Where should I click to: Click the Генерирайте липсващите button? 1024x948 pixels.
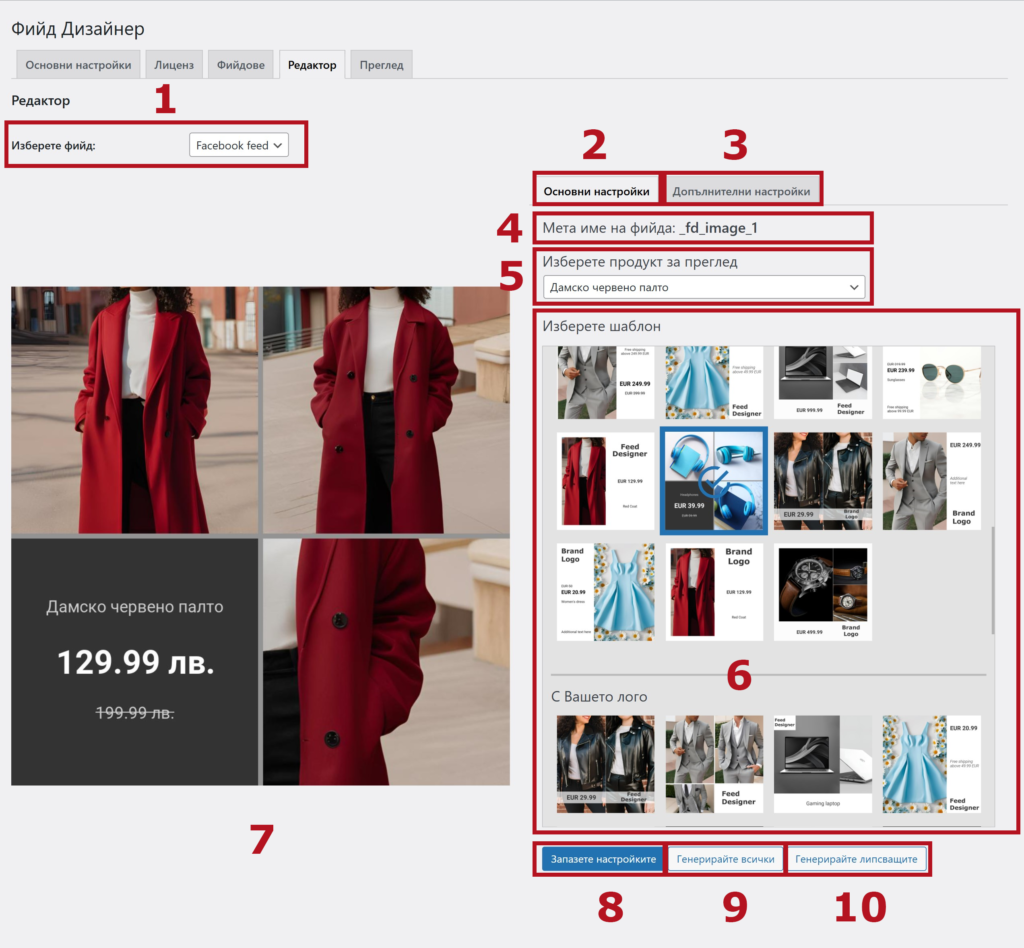pos(856,859)
